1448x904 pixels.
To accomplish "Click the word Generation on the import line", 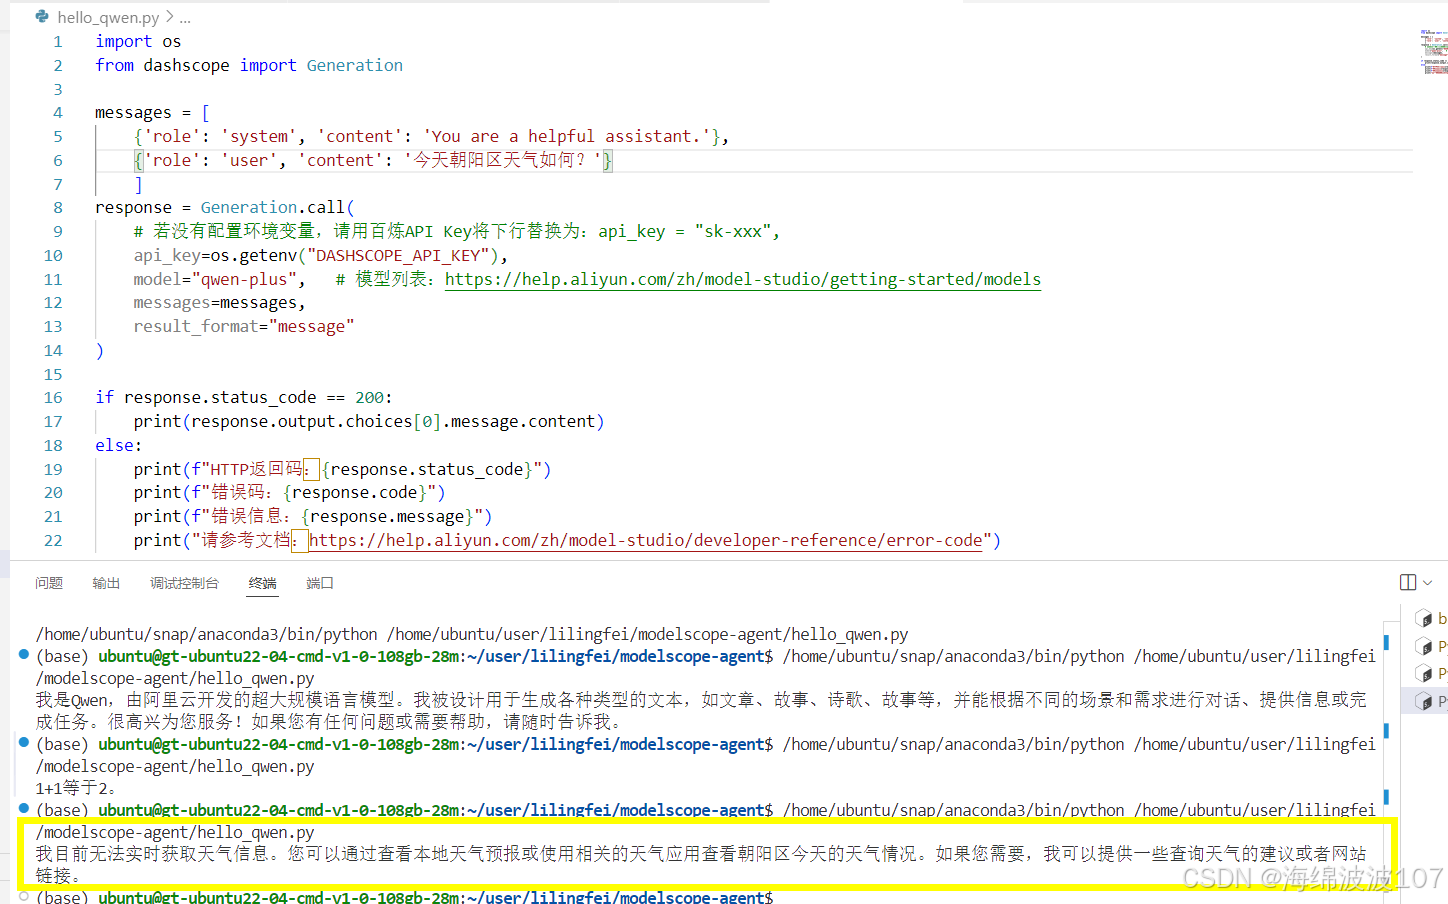I will 355,65.
